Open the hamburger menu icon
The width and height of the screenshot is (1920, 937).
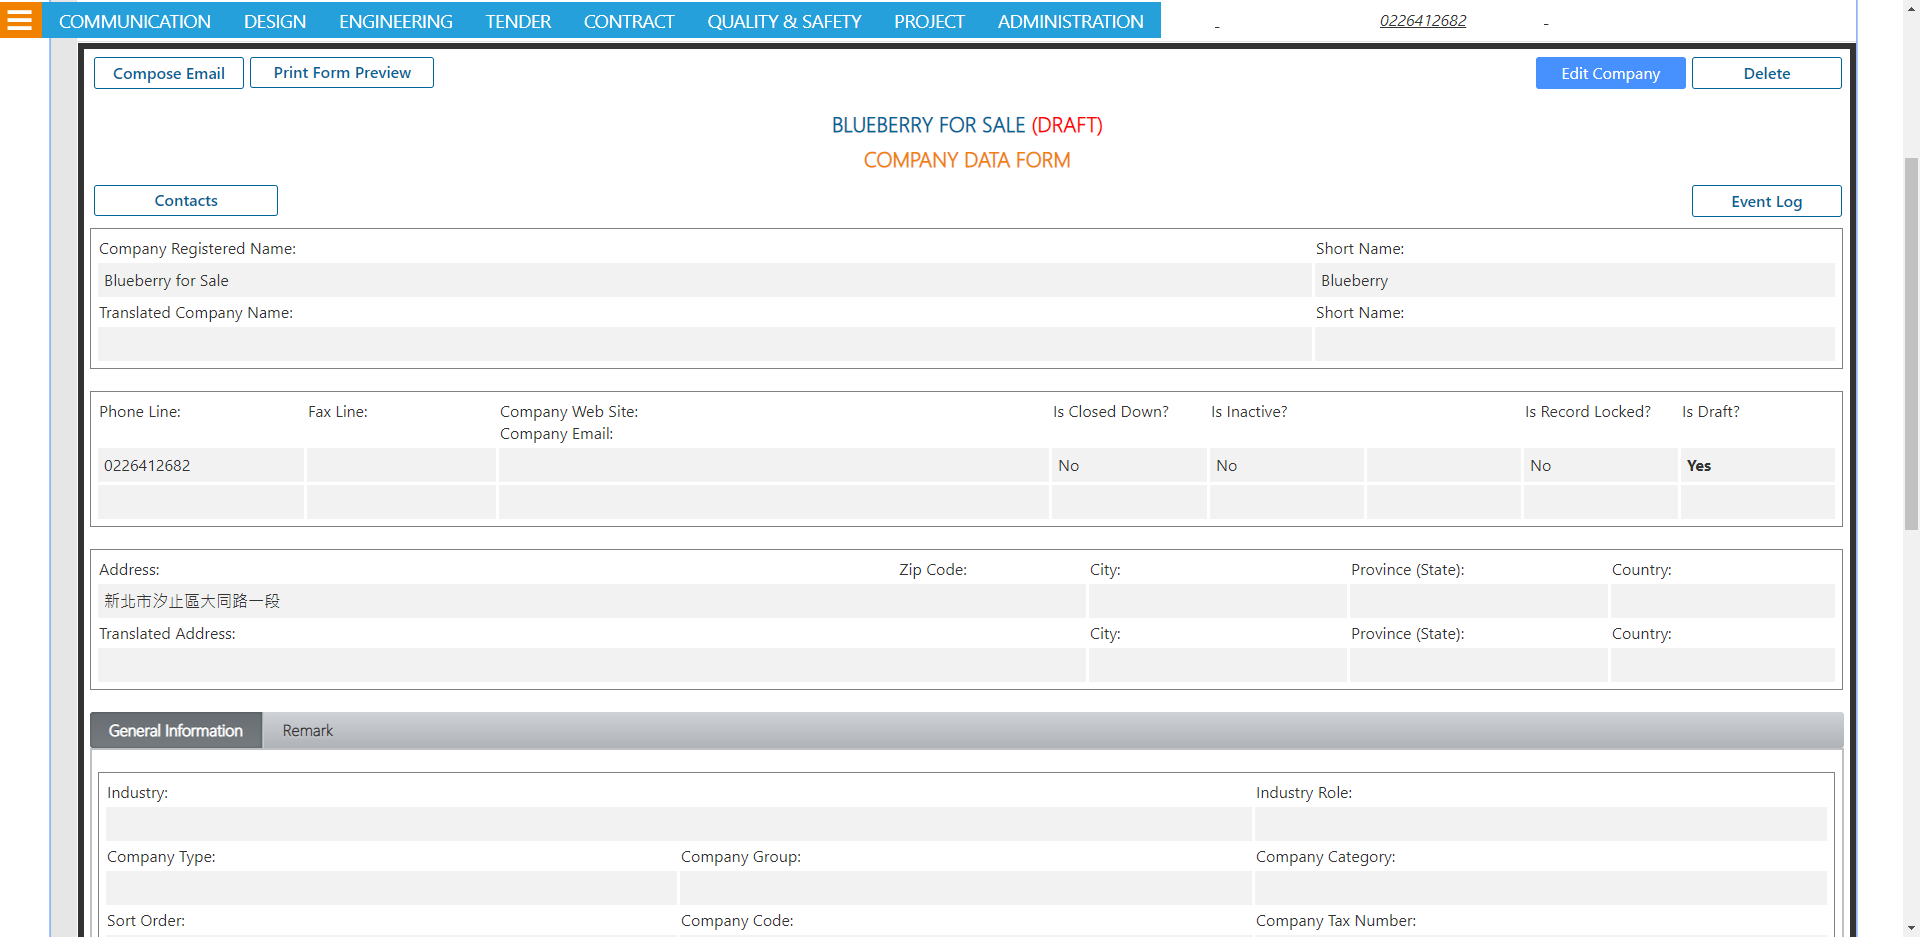click(x=20, y=20)
